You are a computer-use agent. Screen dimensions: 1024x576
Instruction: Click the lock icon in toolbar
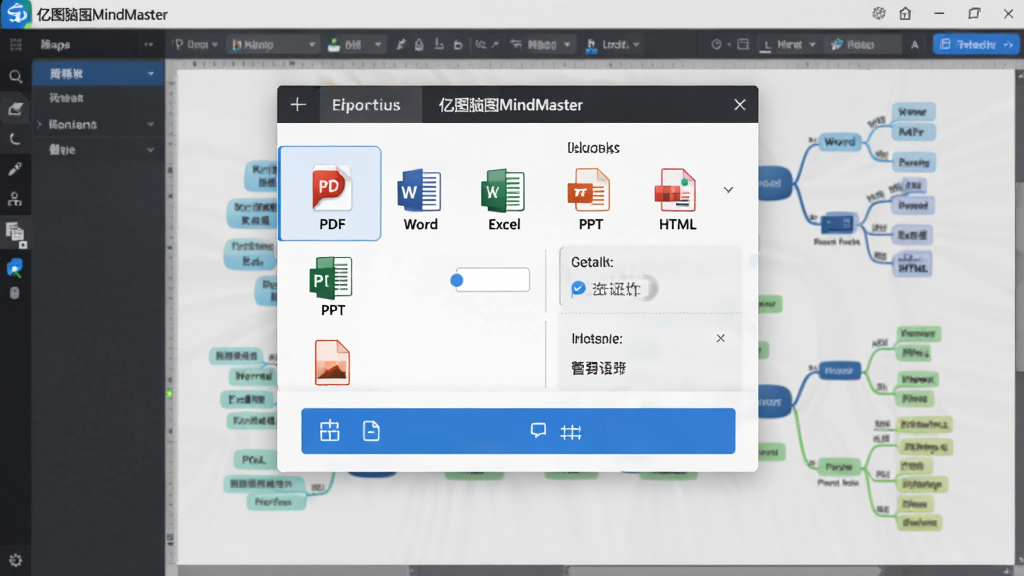[419, 44]
